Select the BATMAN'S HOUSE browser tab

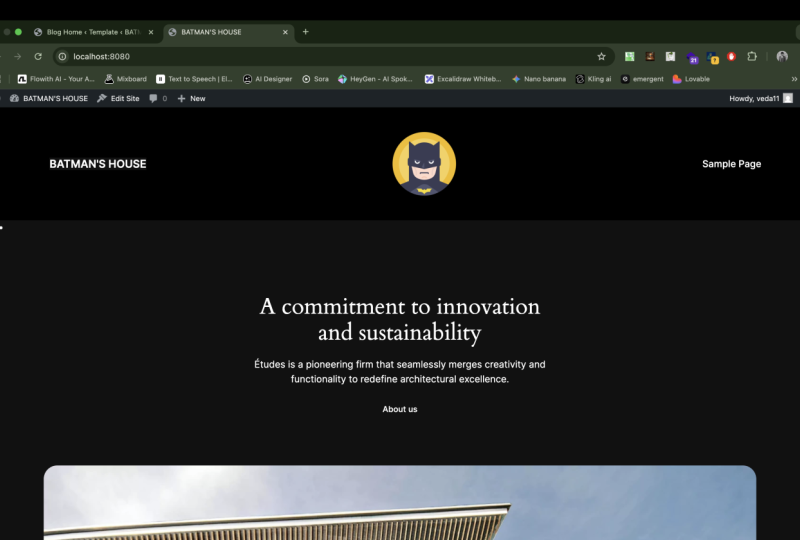point(229,32)
